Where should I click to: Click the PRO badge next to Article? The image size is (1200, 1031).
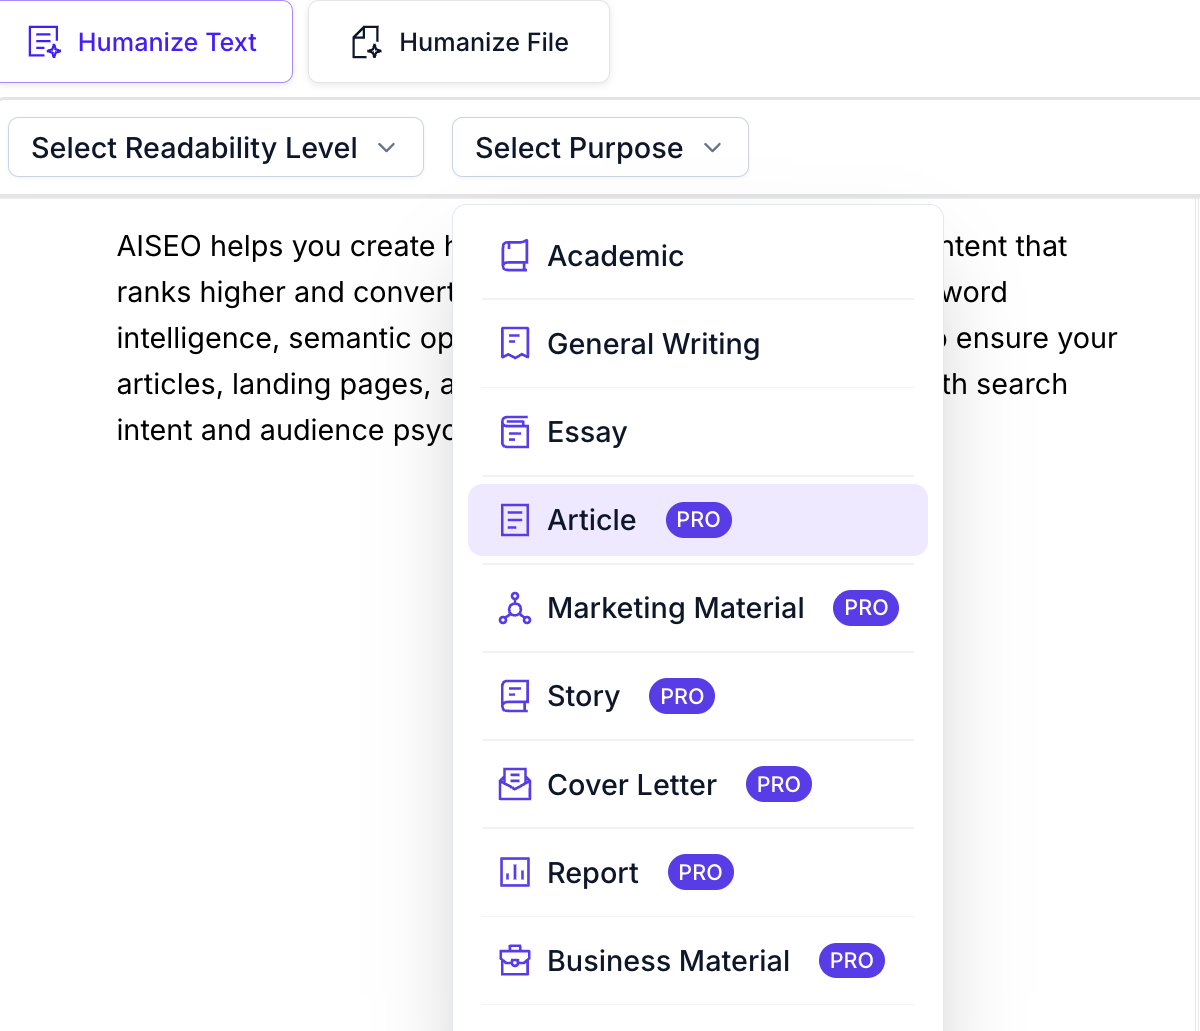[x=699, y=520]
